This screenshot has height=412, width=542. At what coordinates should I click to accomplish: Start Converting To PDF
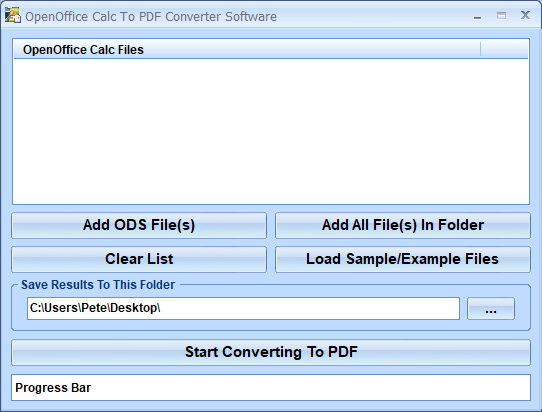271,352
